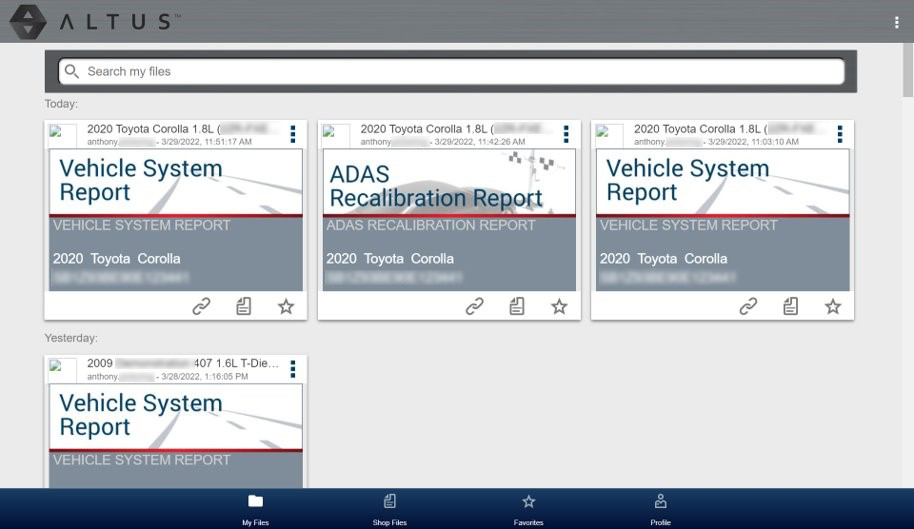This screenshot has height=529, width=914.
Task: Click link icon on 11:03:10 AM report card
Action: click(748, 307)
